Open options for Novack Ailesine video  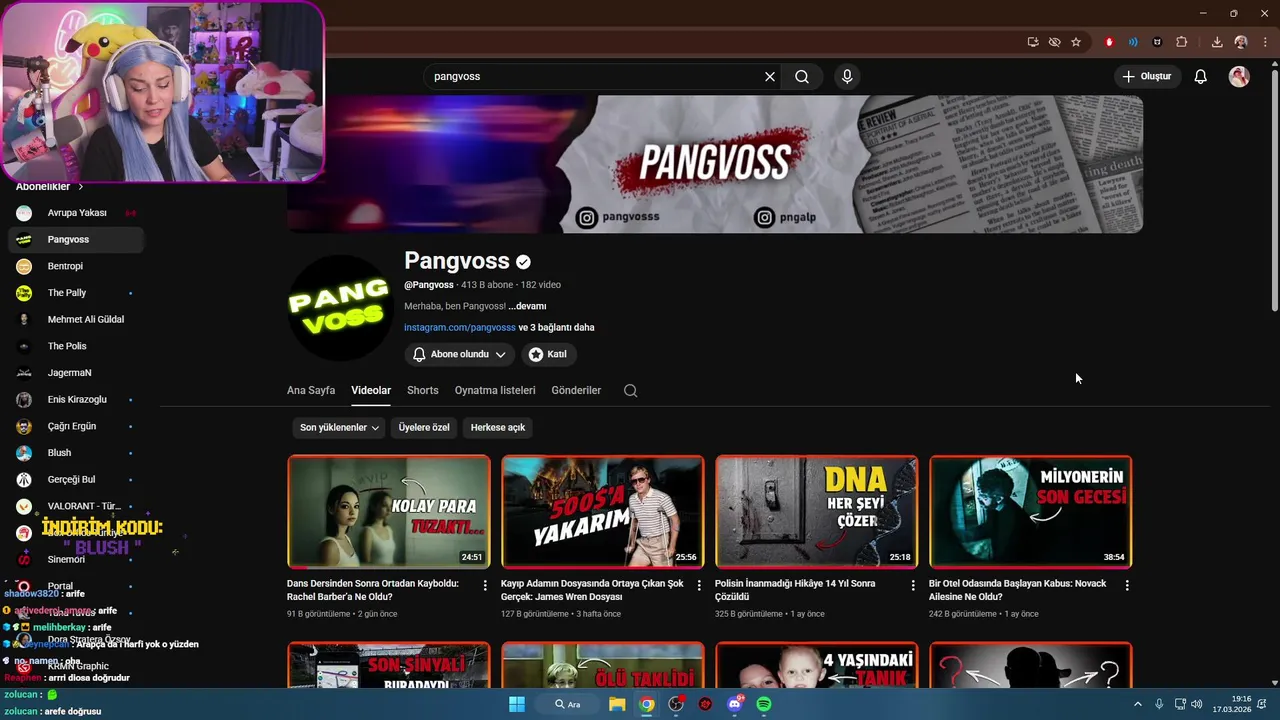click(x=1127, y=585)
